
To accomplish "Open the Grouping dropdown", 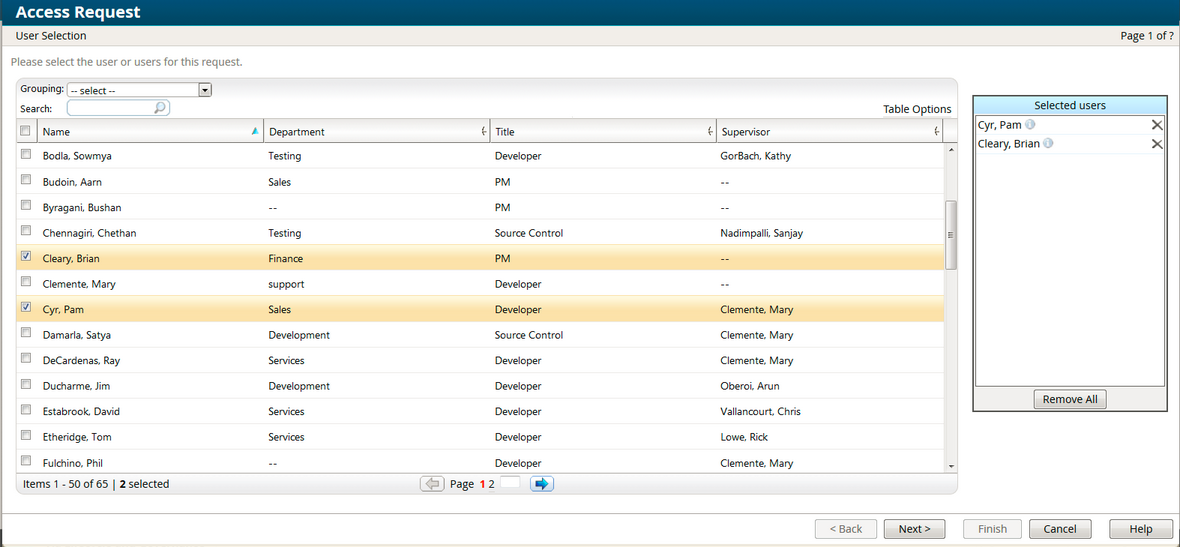I will [205, 90].
